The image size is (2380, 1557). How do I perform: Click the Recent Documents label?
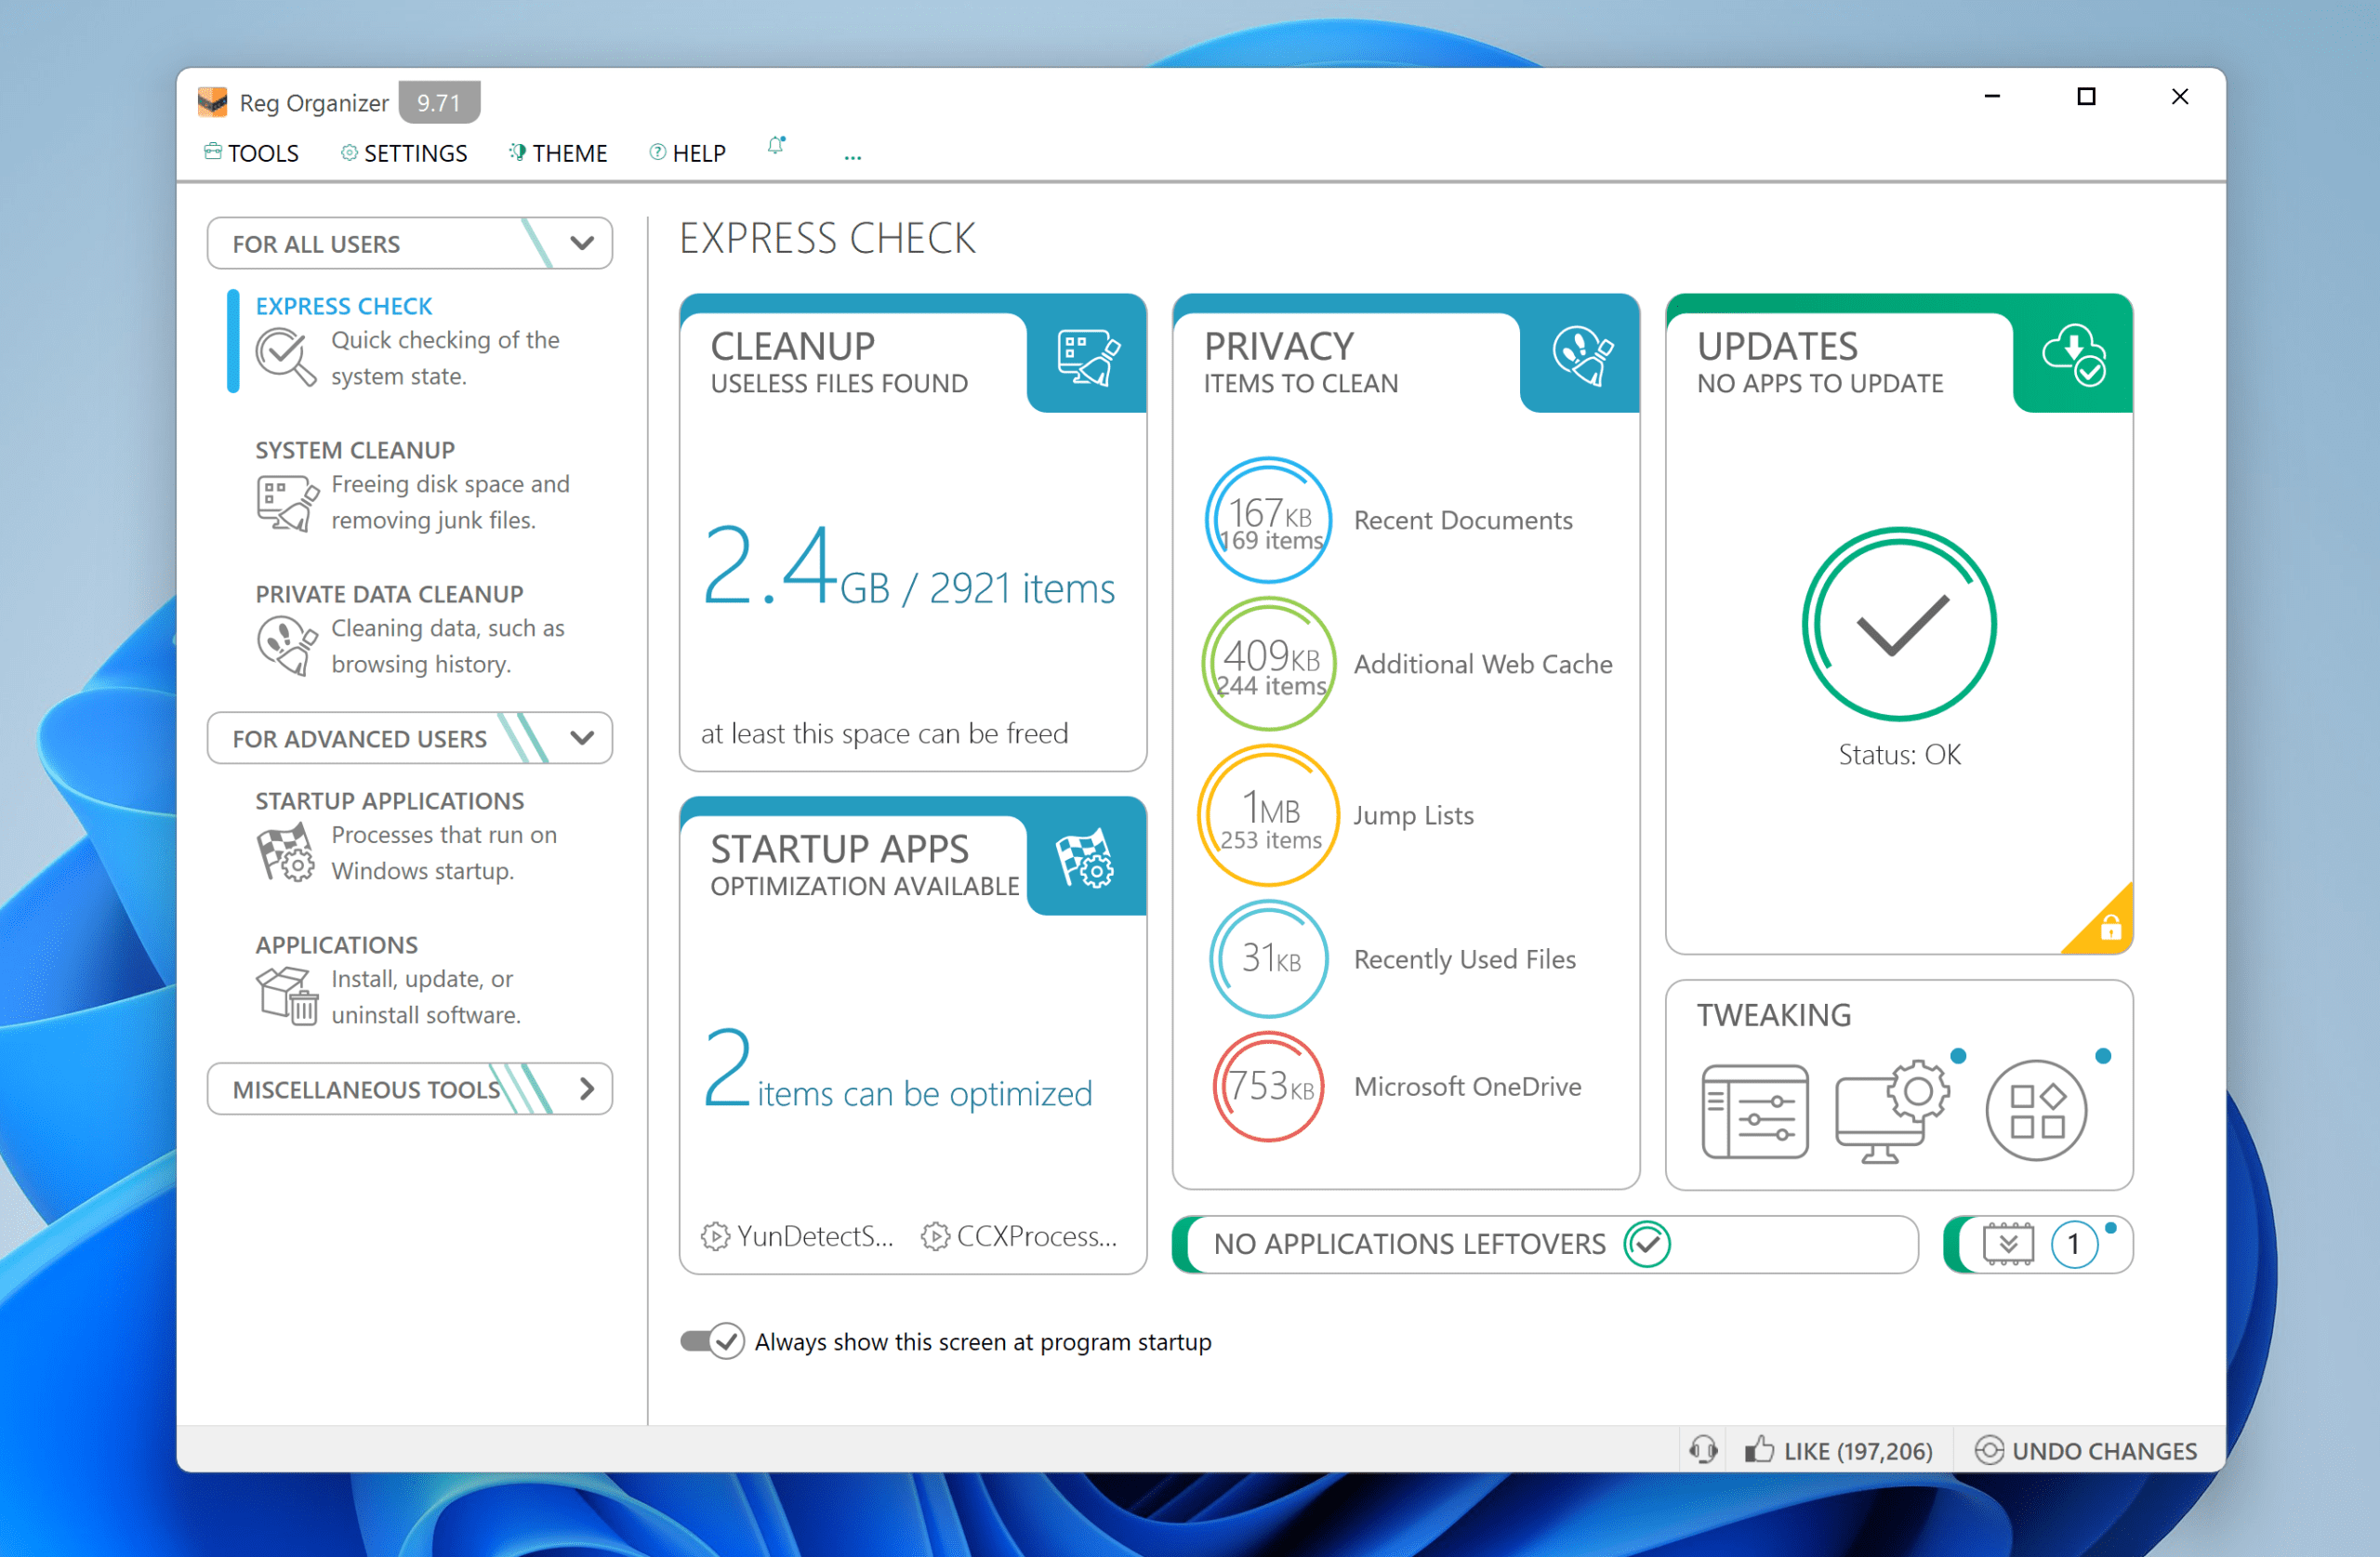[x=1463, y=521]
